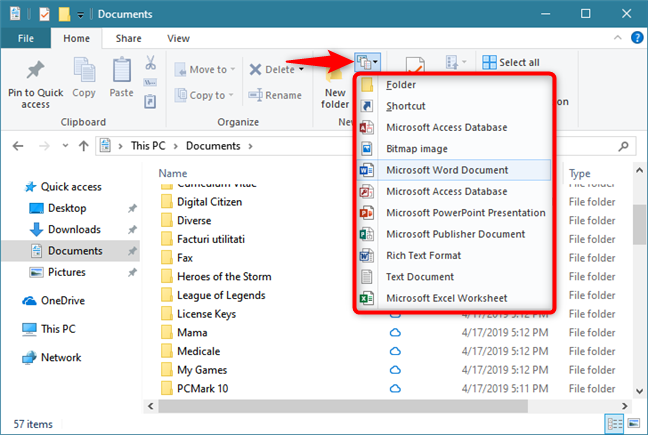Select Microsoft Publisher Document entry
This screenshot has height=435, width=648.
pyautogui.click(x=454, y=234)
